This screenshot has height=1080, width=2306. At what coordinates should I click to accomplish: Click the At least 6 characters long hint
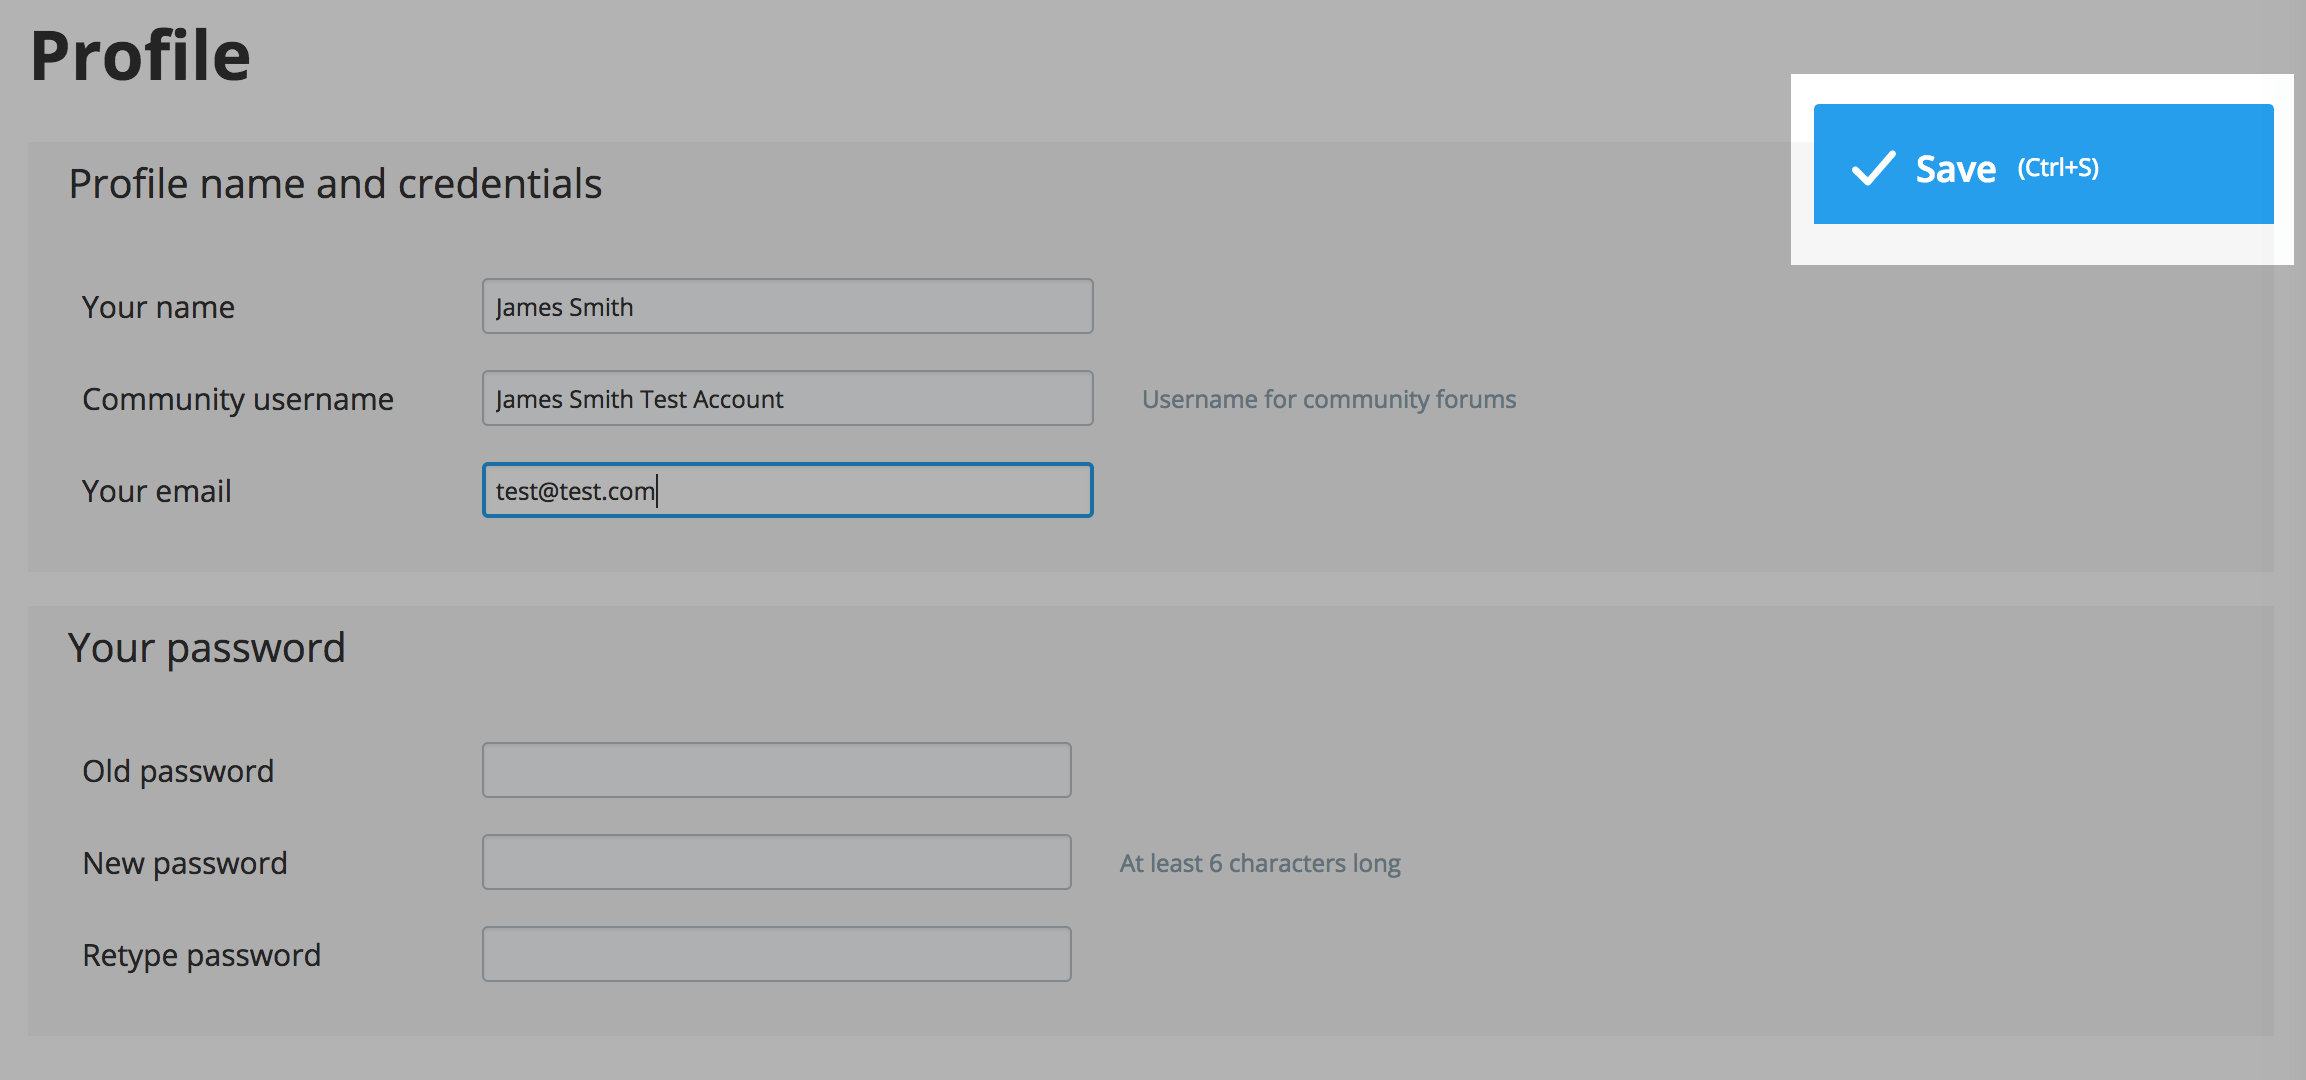point(1260,862)
